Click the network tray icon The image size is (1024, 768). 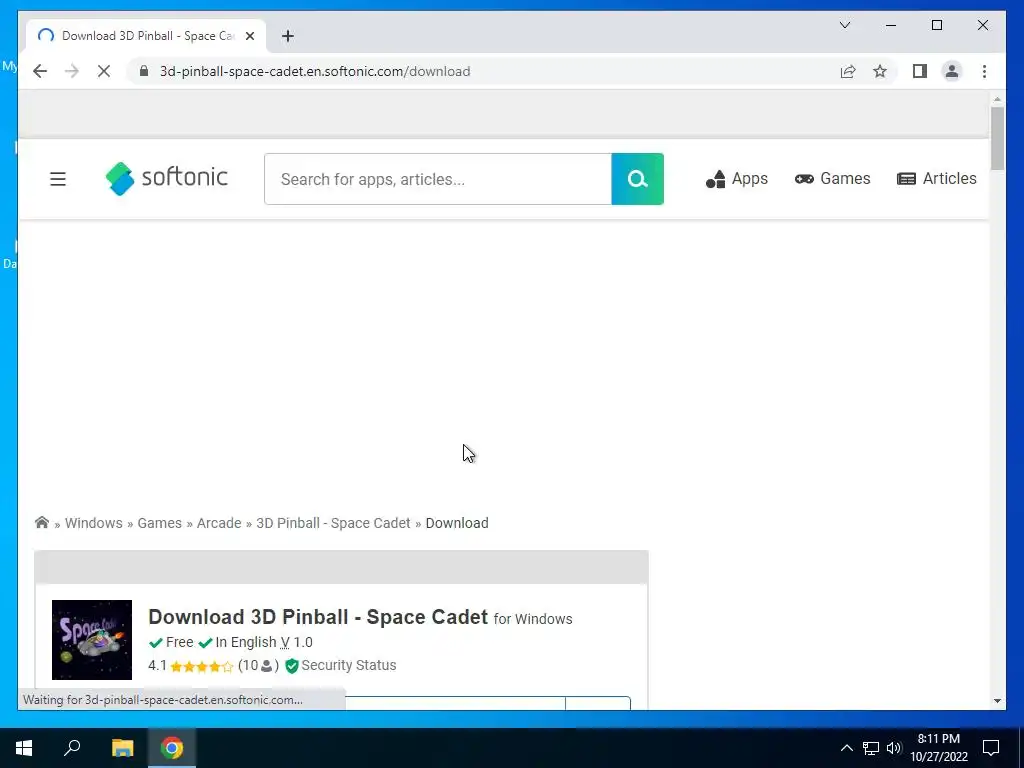click(x=871, y=748)
